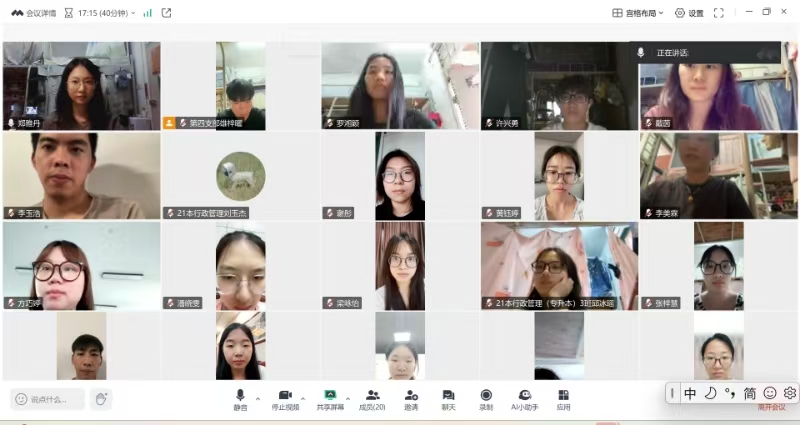Click the network signal strength indicator
Image resolution: width=800 pixels, height=425 pixels.
(x=147, y=13)
